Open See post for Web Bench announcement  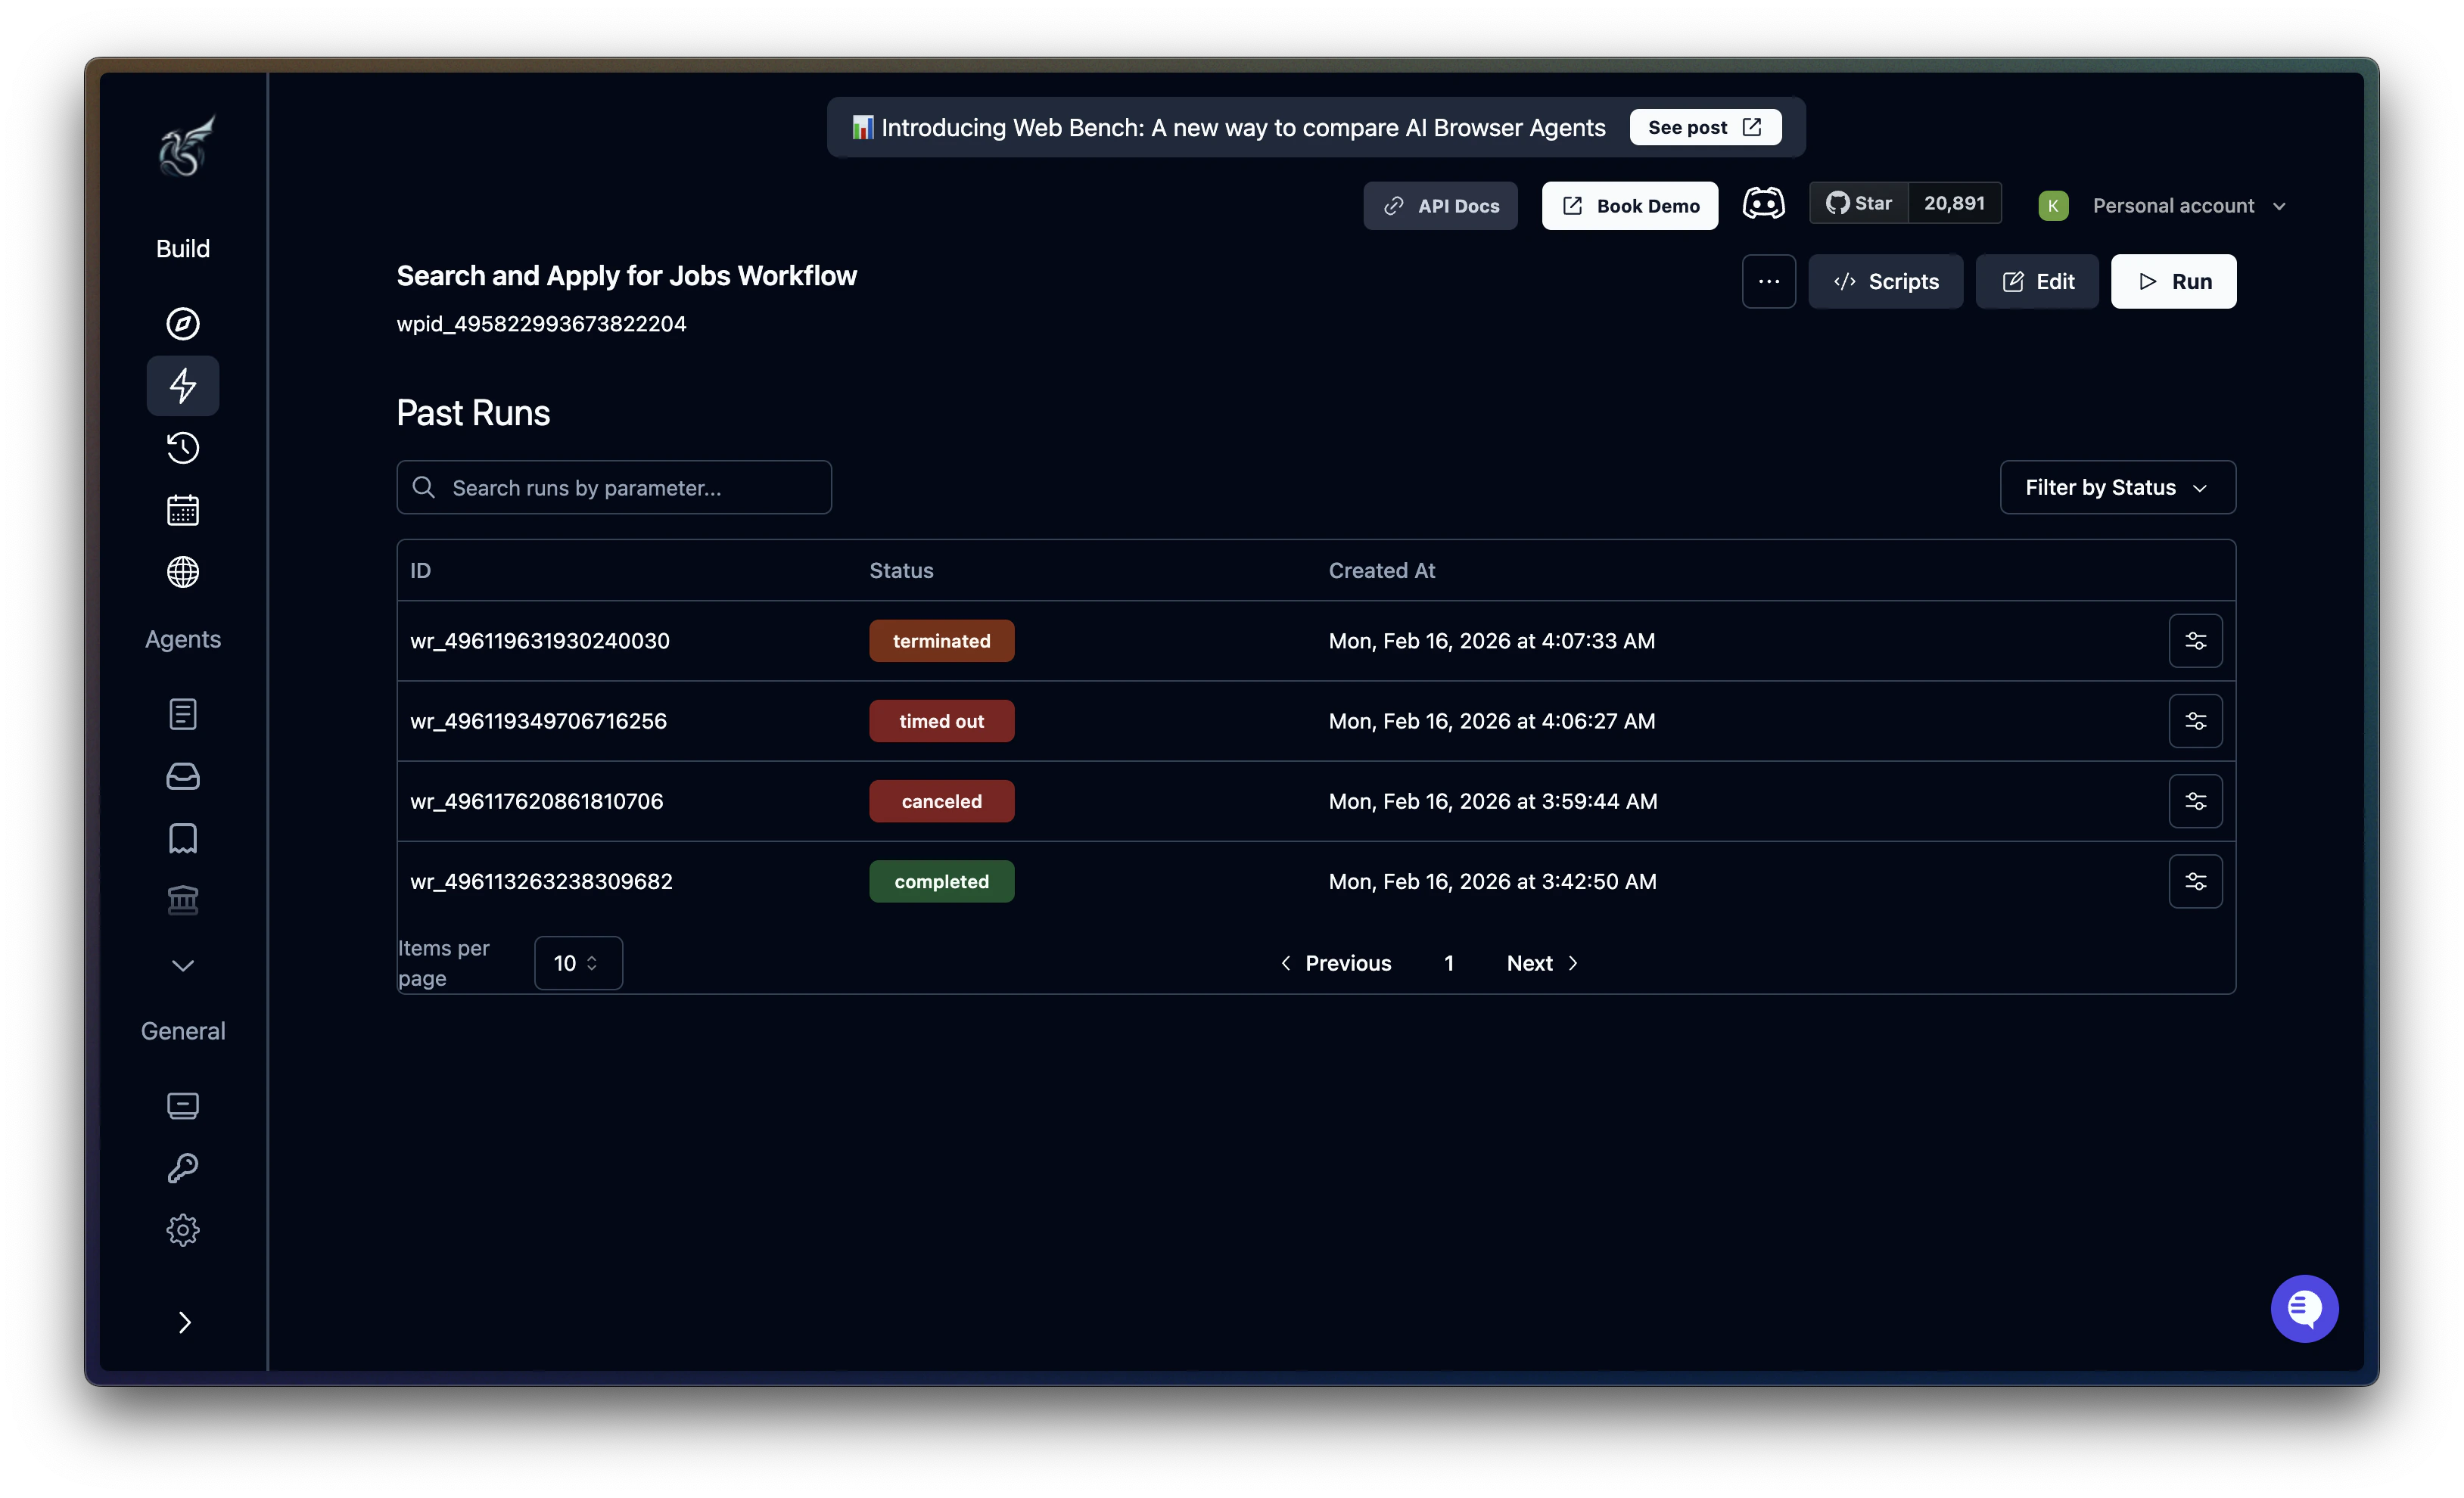1704,127
